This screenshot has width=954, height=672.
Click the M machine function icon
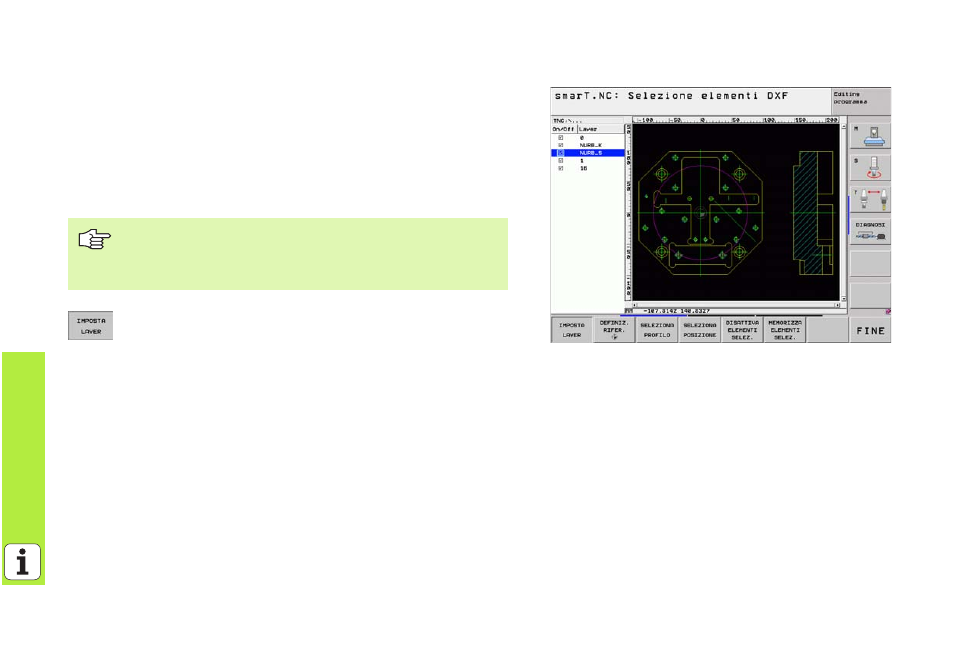click(870, 136)
